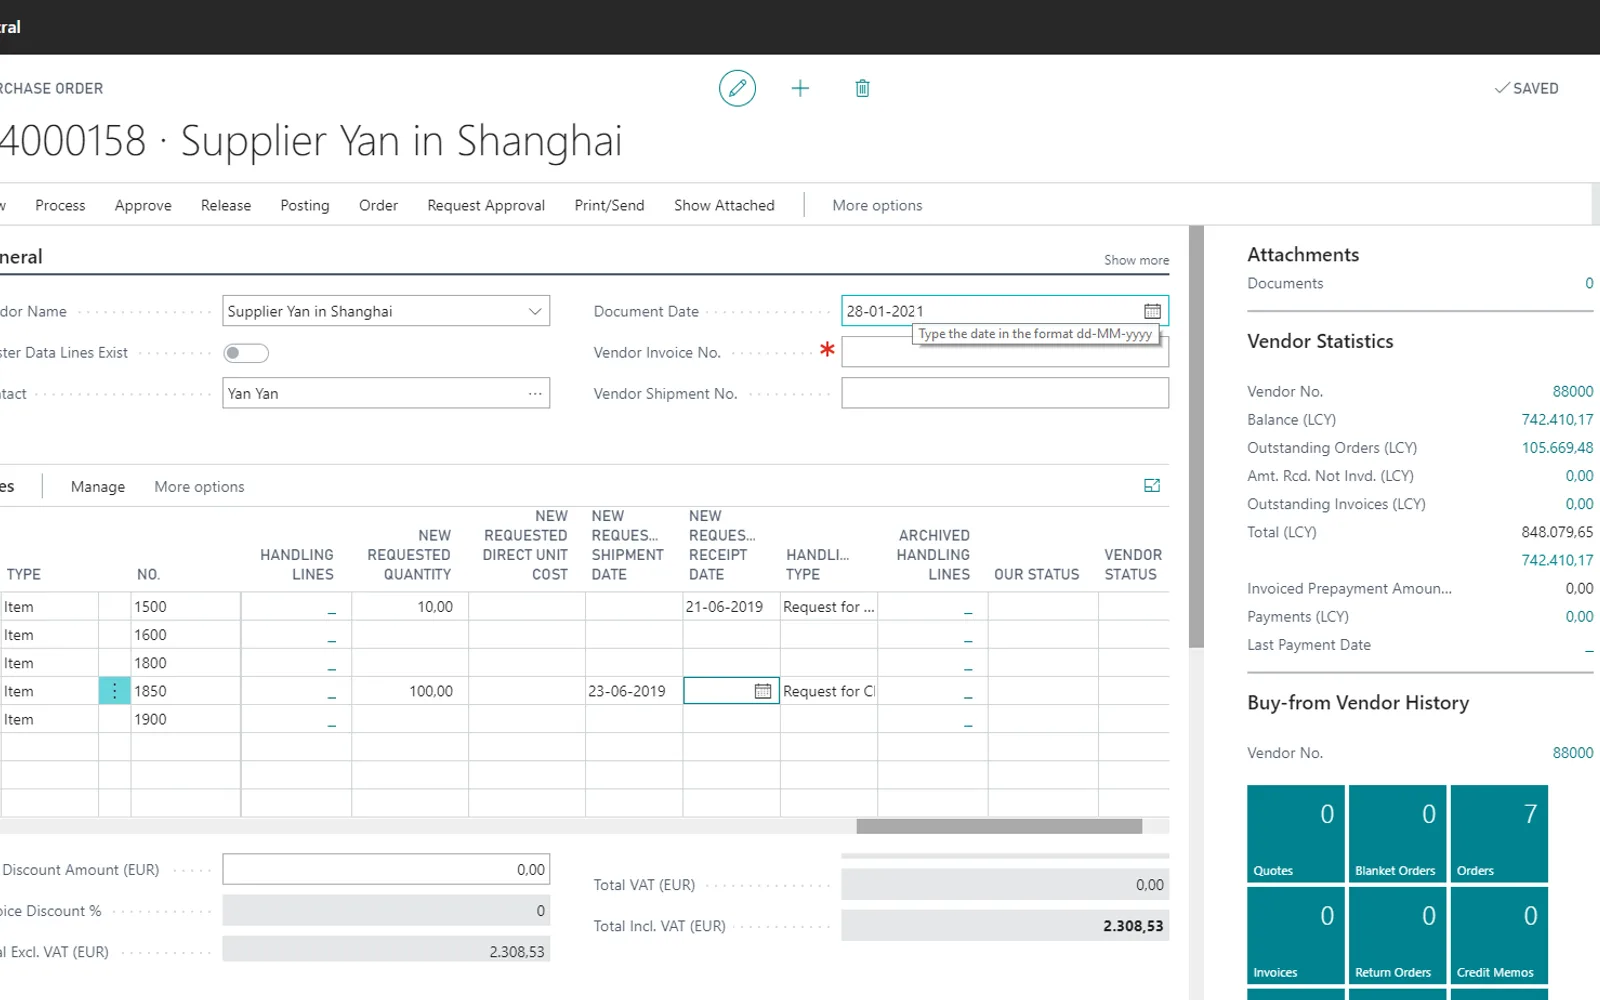Screen dimensions: 1600x1000
Task: Click the trash can delete icon
Action: [x=862, y=88]
